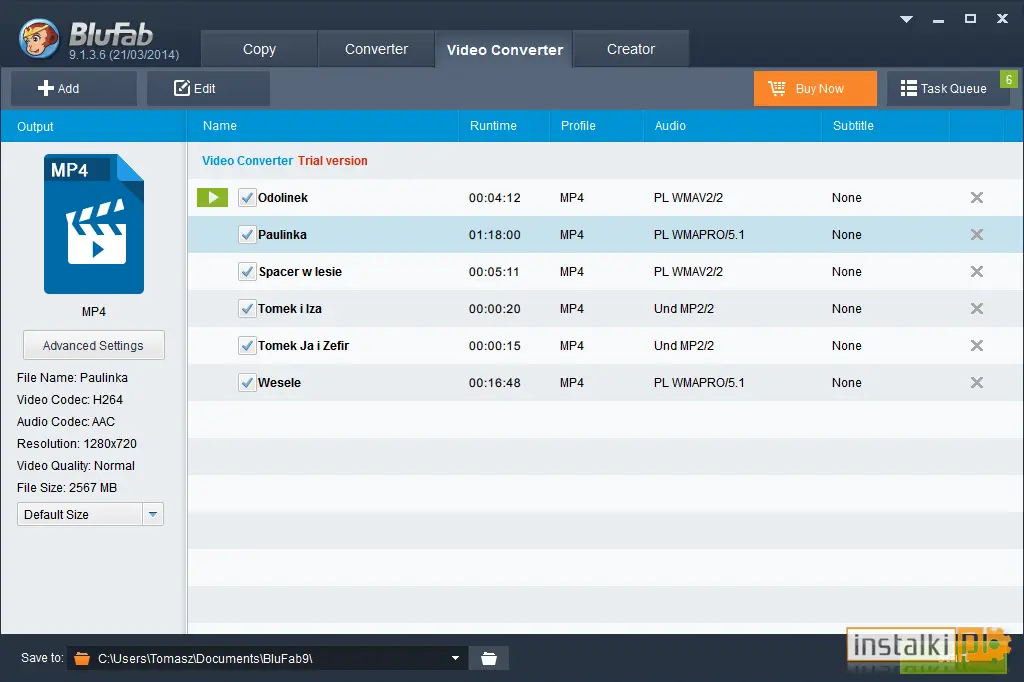
Task: Click the Video Converter Trial version label
Action: 285,161
